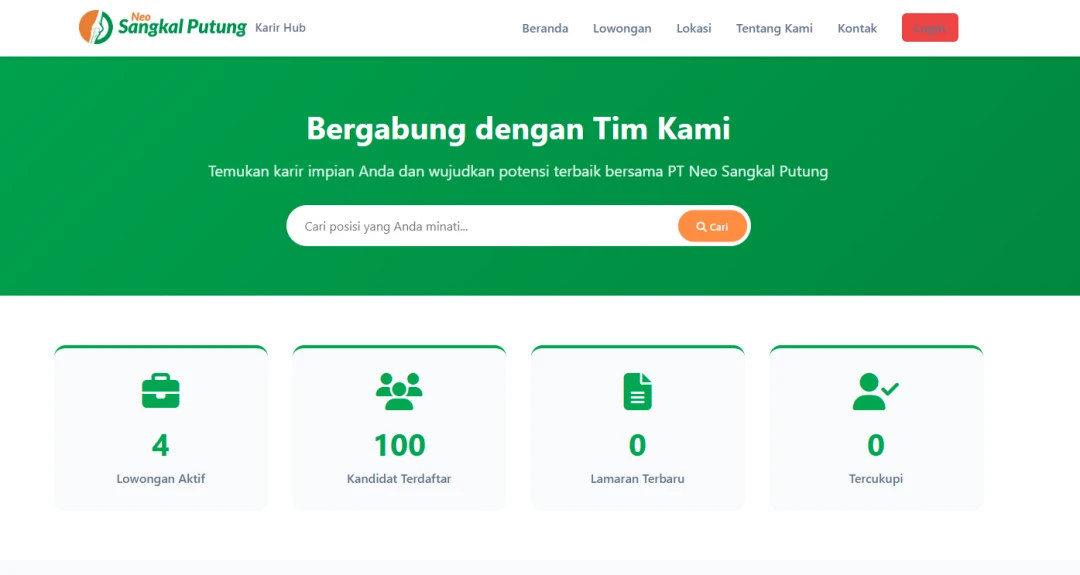
Task: Open the Beranda menu item
Action: tap(545, 28)
